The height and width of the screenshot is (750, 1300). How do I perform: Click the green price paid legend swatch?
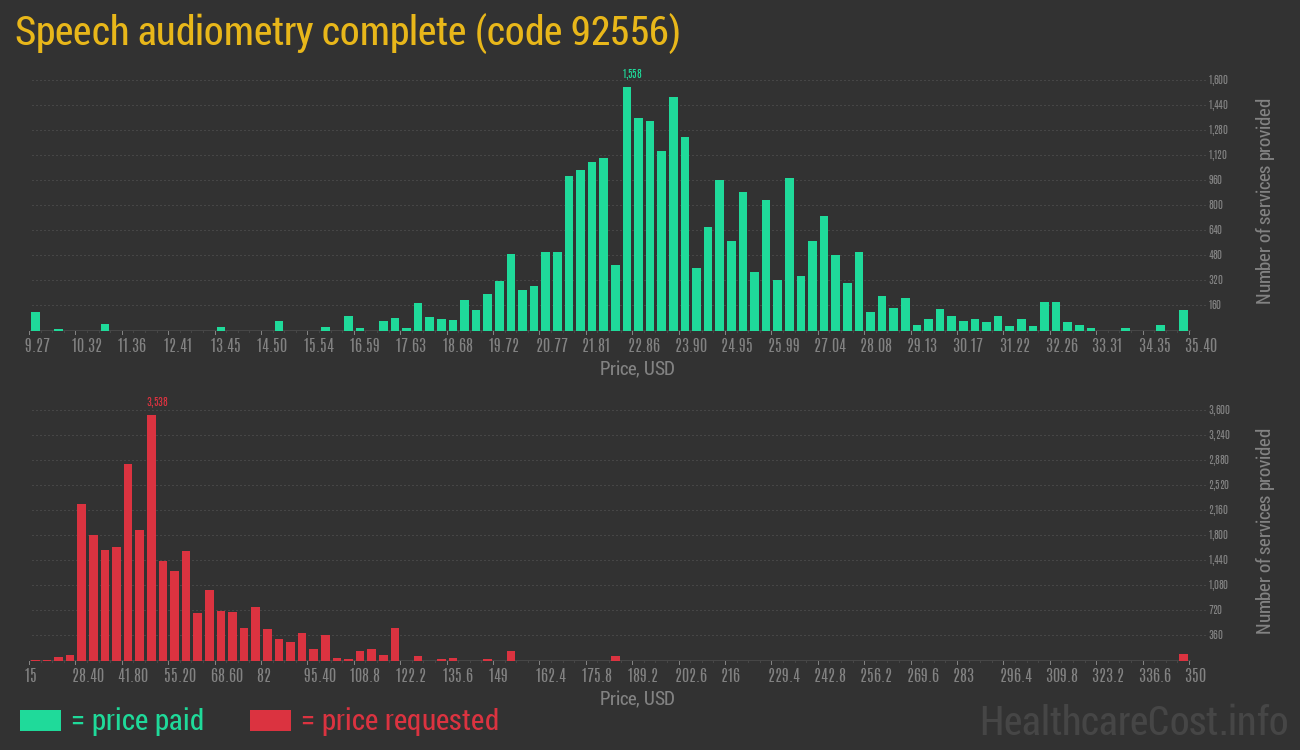pyautogui.click(x=40, y=720)
